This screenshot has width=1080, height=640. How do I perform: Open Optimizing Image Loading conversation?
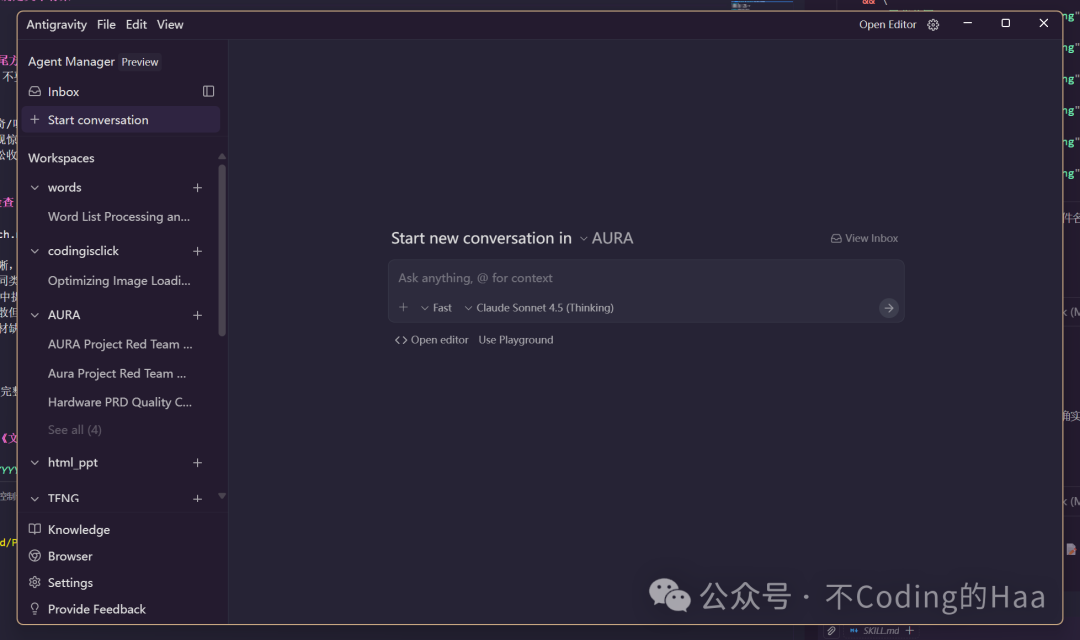coord(119,280)
